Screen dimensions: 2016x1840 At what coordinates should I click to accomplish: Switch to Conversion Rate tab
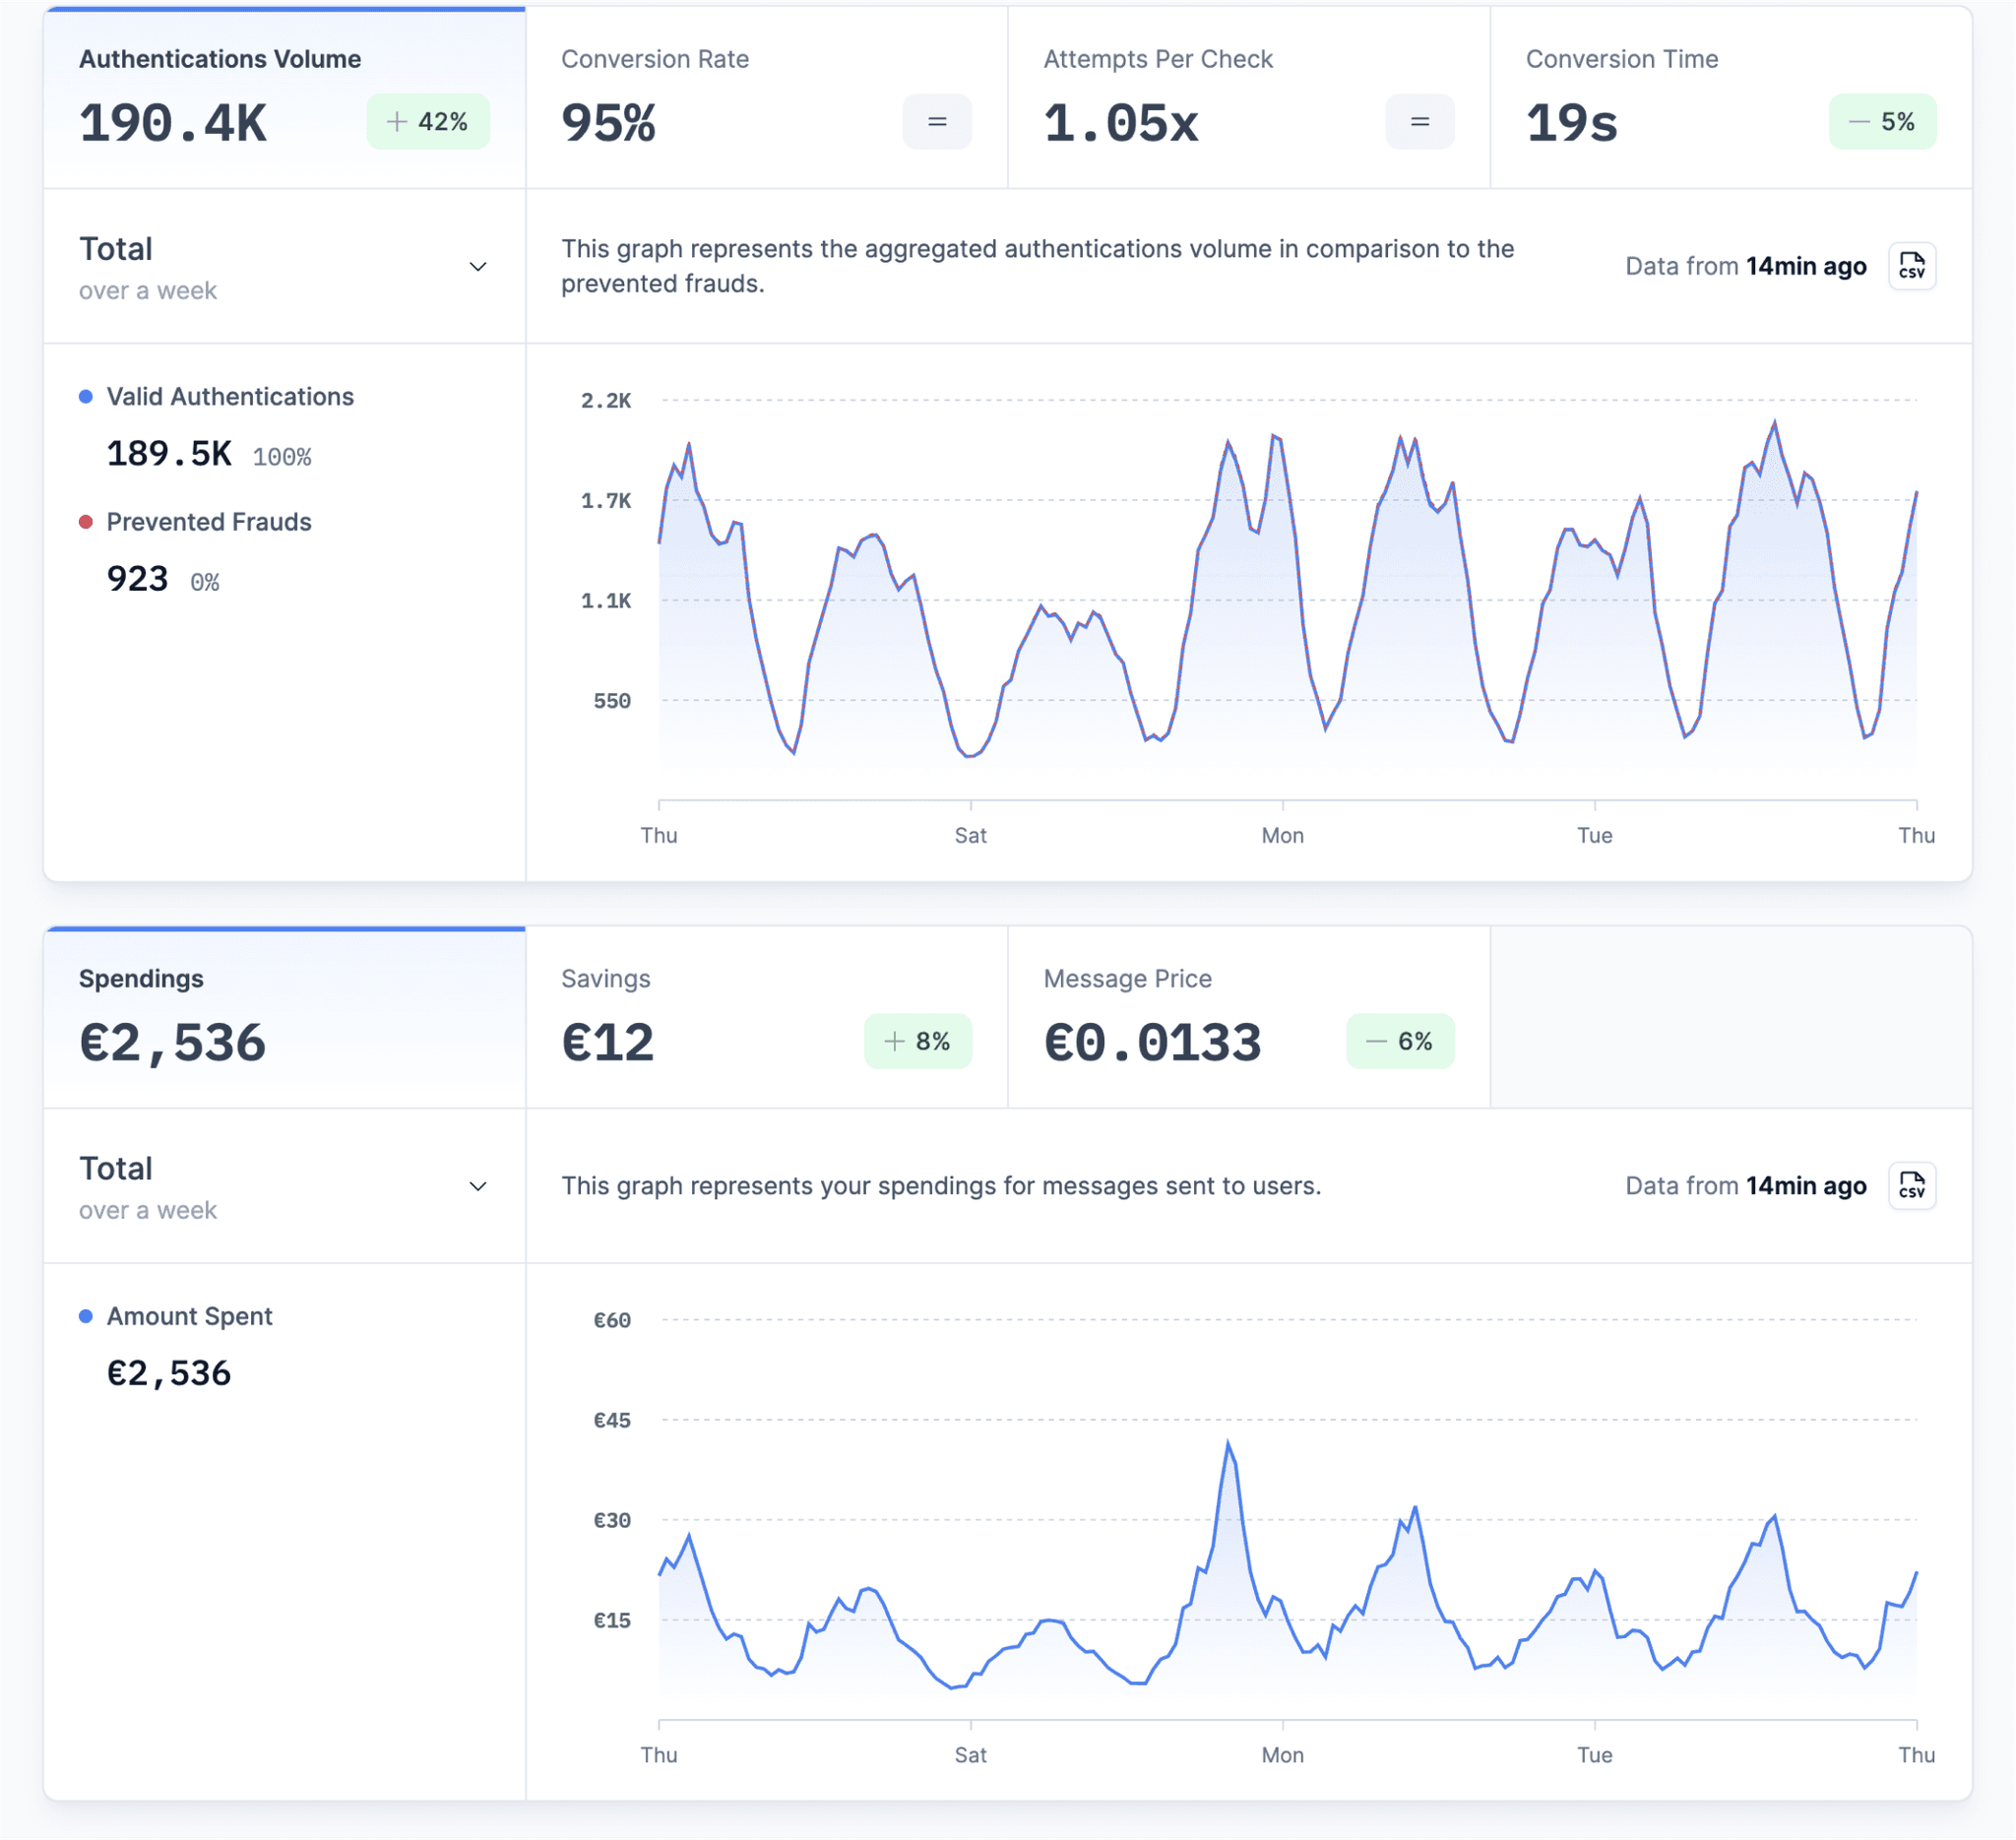766,98
